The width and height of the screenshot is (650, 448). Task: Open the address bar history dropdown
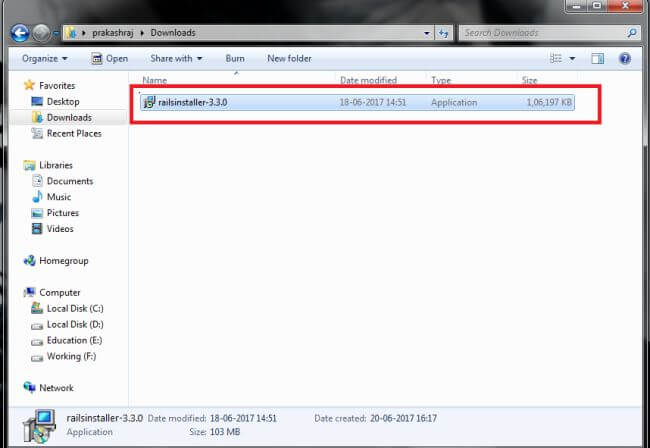[427, 33]
